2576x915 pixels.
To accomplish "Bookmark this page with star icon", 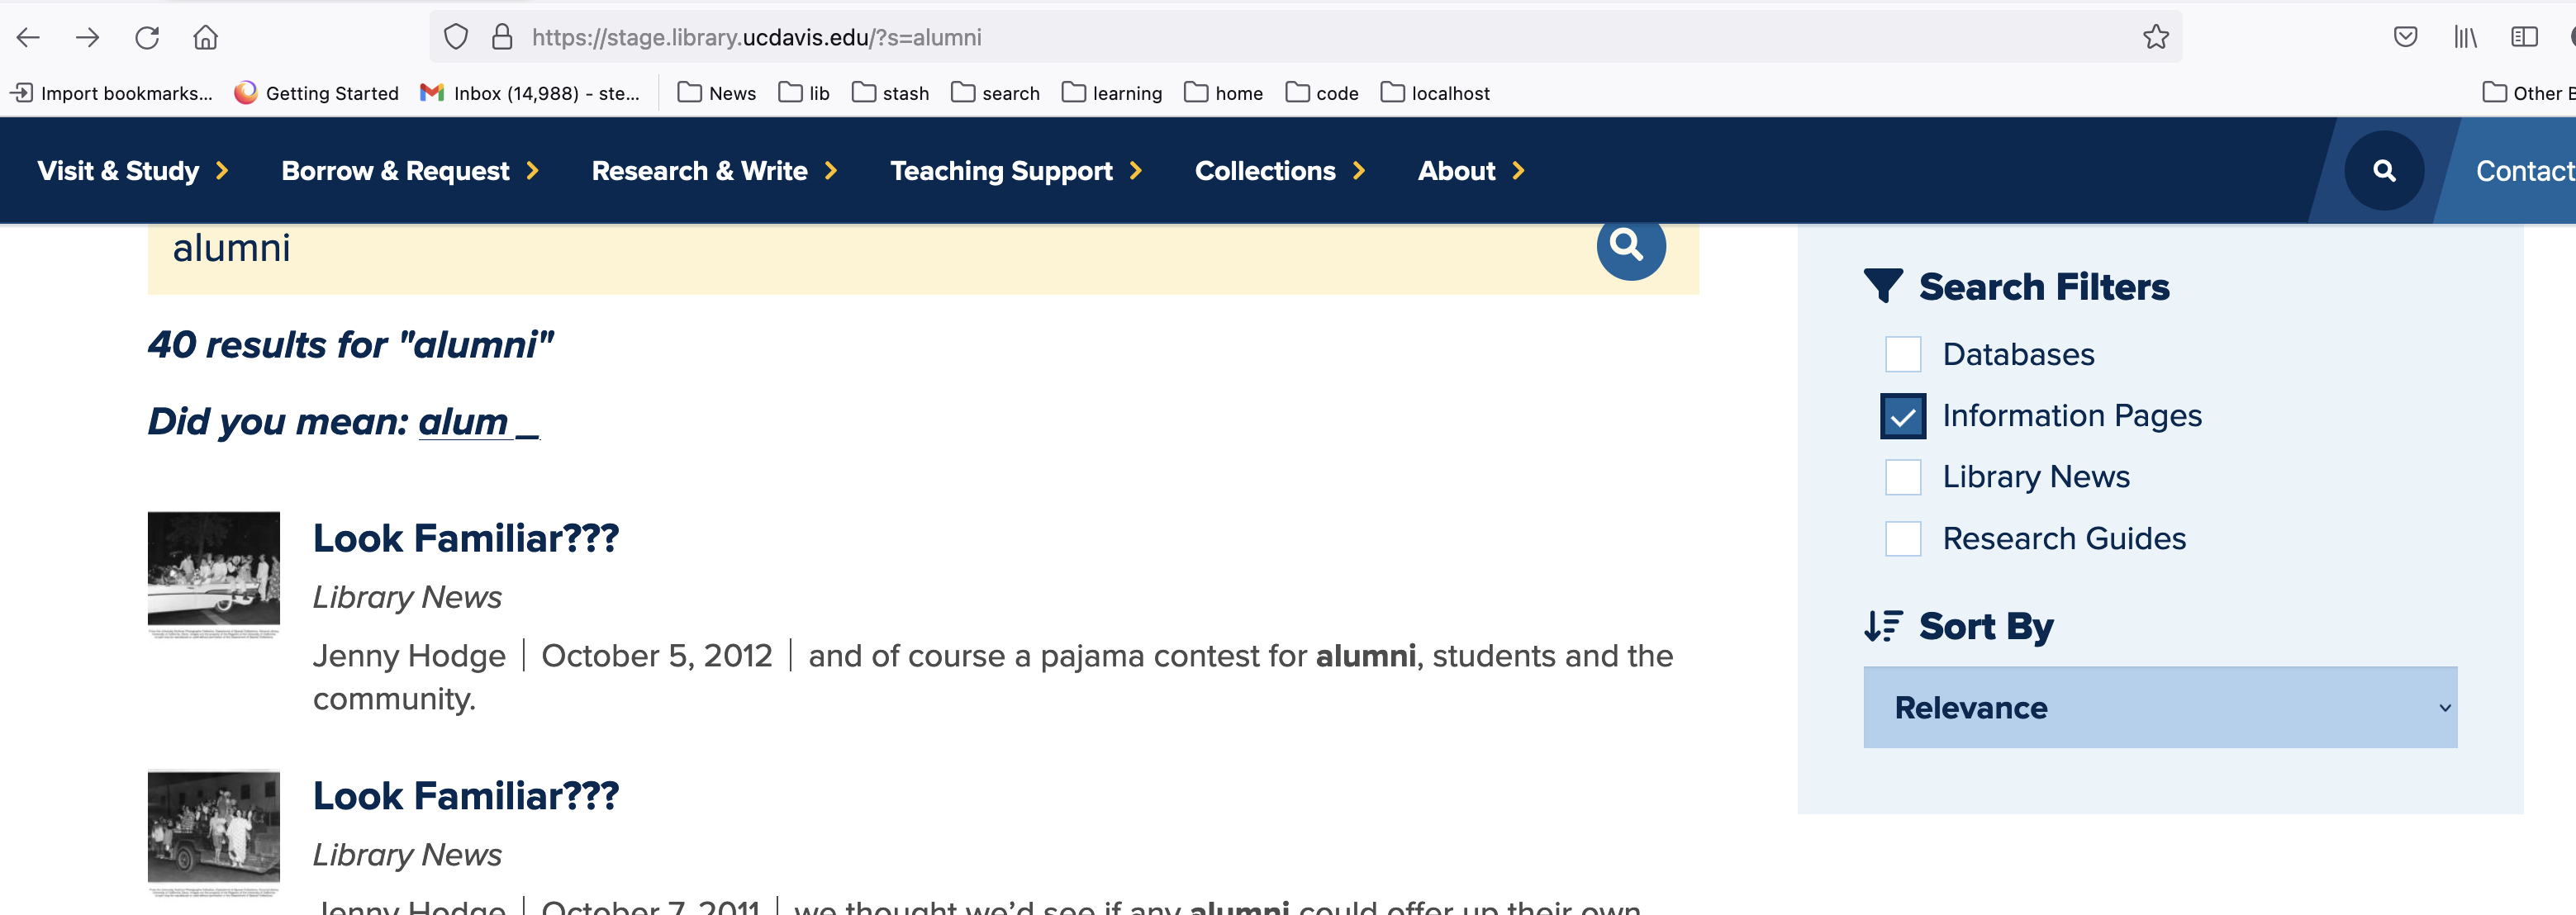I will (2155, 38).
